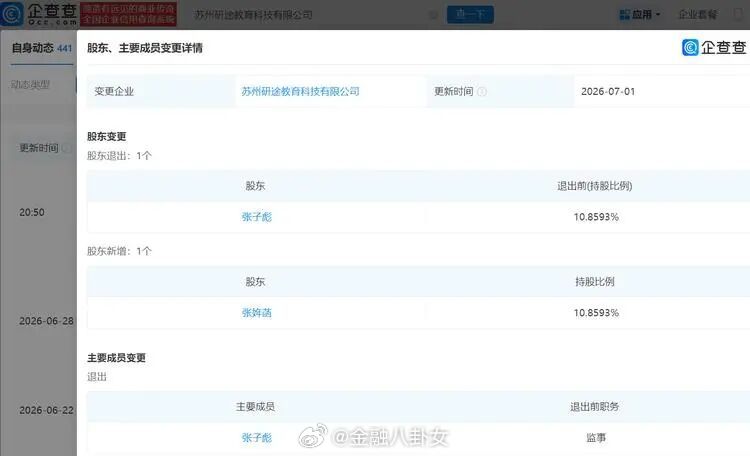Click the 监事 position cell

tap(596, 437)
